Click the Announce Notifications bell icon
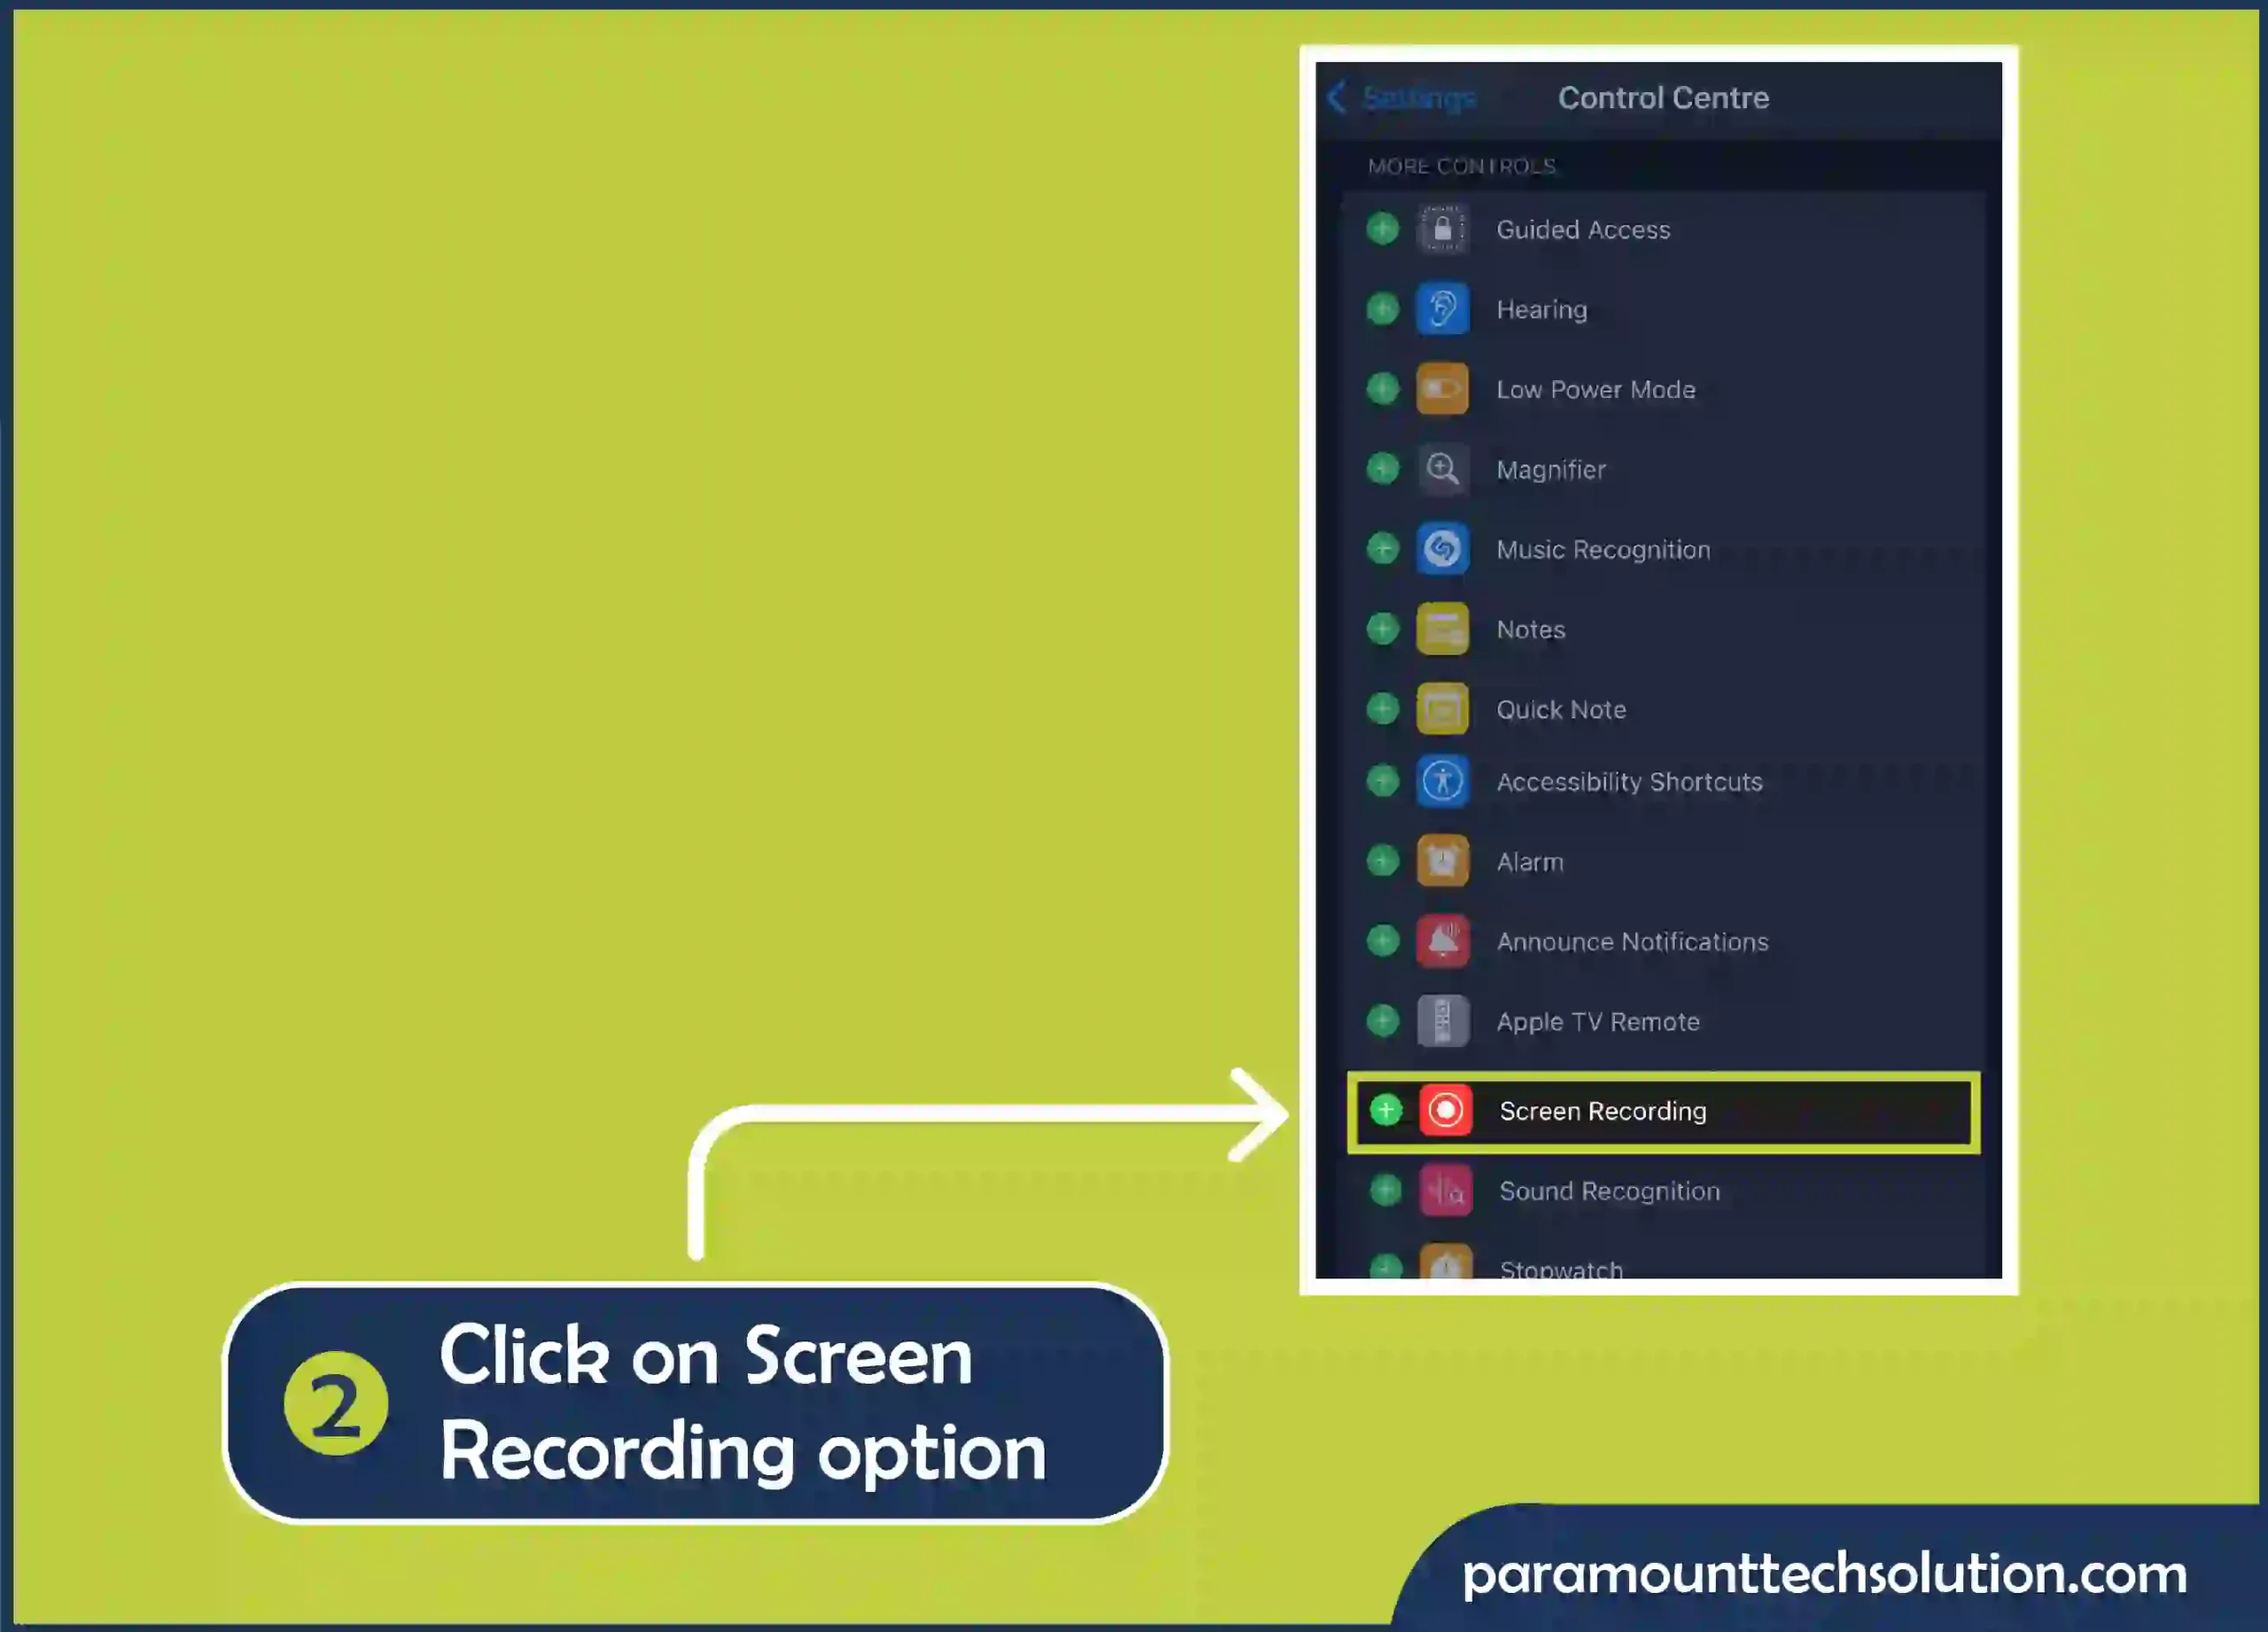2268x1632 pixels. point(1444,940)
